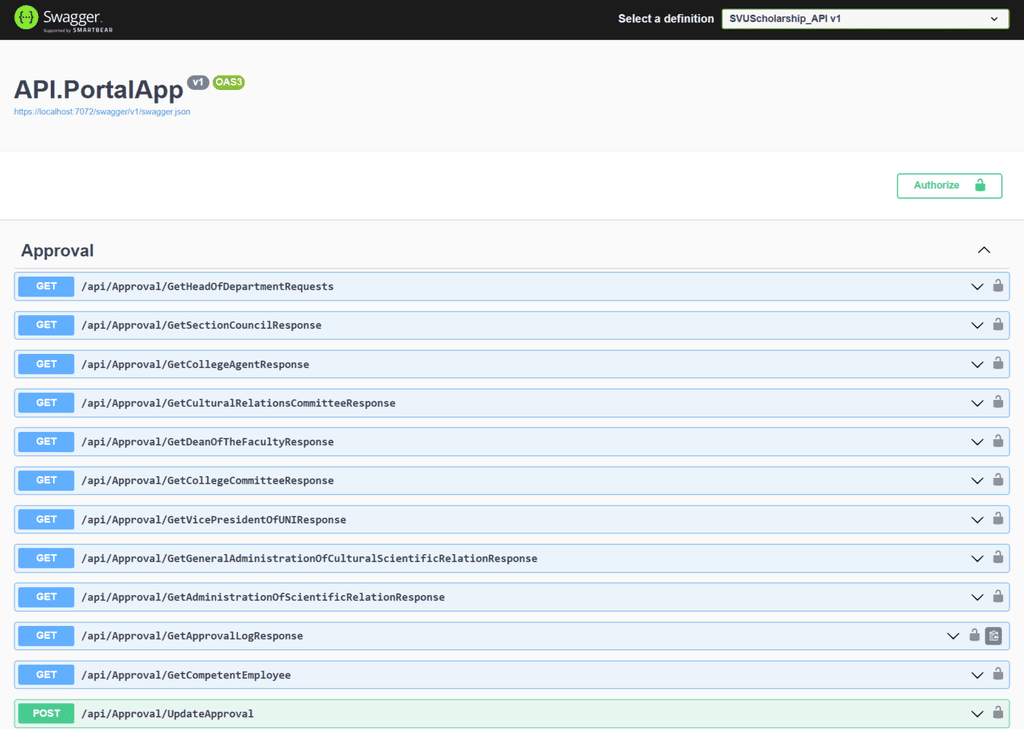Collapse the Approval section with the arrow
The width and height of the screenshot is (1024, 729).
pyautogui.click(x=984, y=250)
